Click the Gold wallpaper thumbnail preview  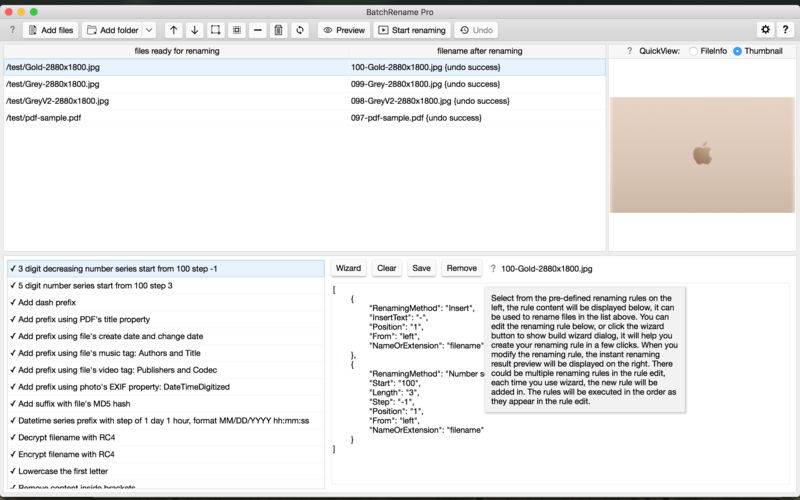[x=702, y=155]
